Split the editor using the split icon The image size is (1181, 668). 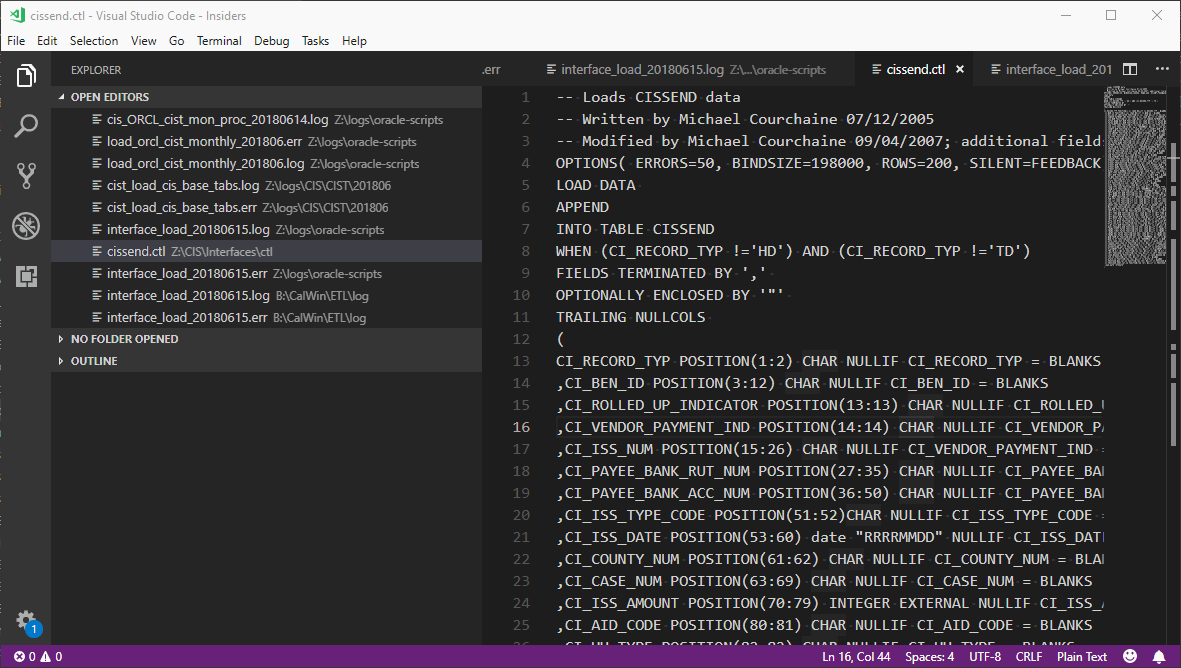(x=1130, y=69)
